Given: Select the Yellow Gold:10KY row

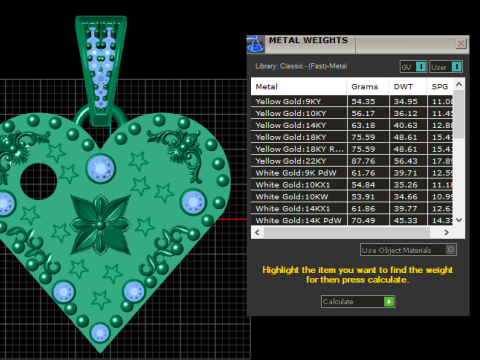Looking at the screenshot, I should point(352,113).
